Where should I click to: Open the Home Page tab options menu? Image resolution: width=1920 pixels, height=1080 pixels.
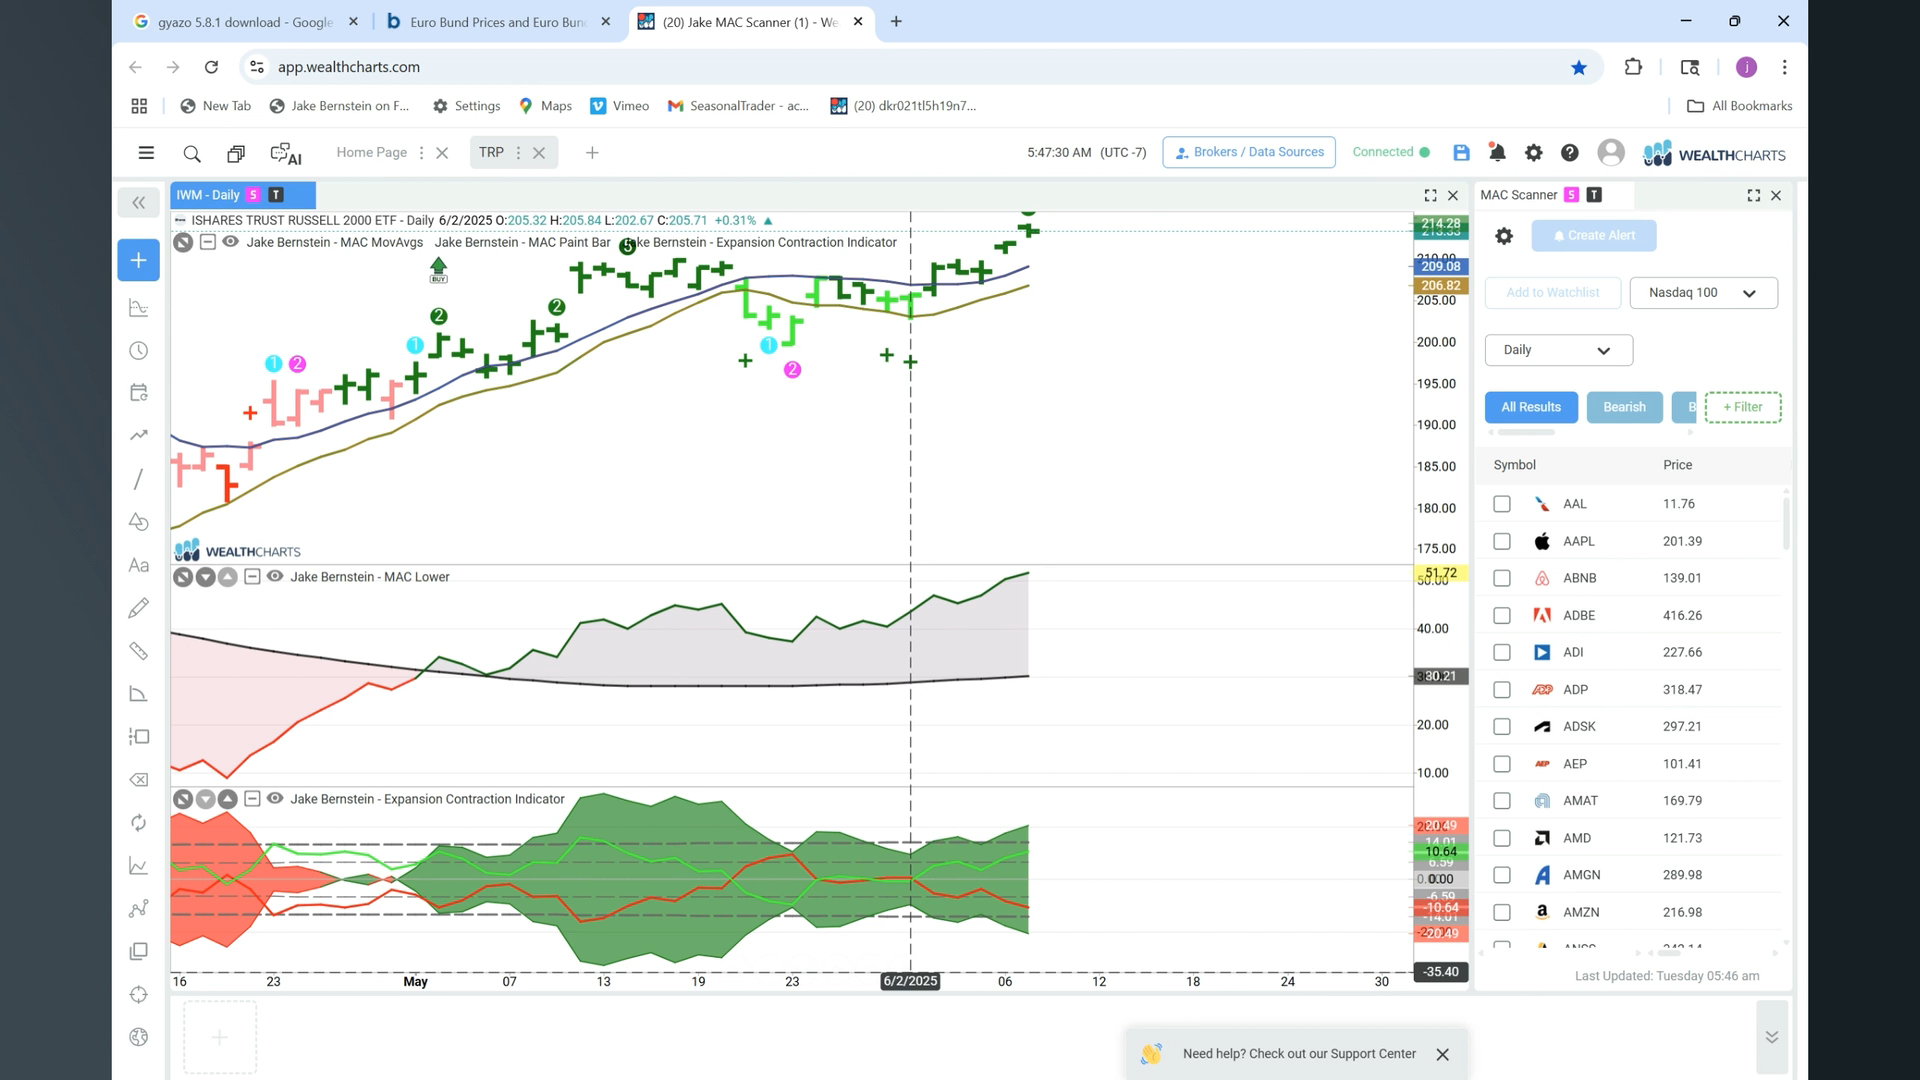421,153
